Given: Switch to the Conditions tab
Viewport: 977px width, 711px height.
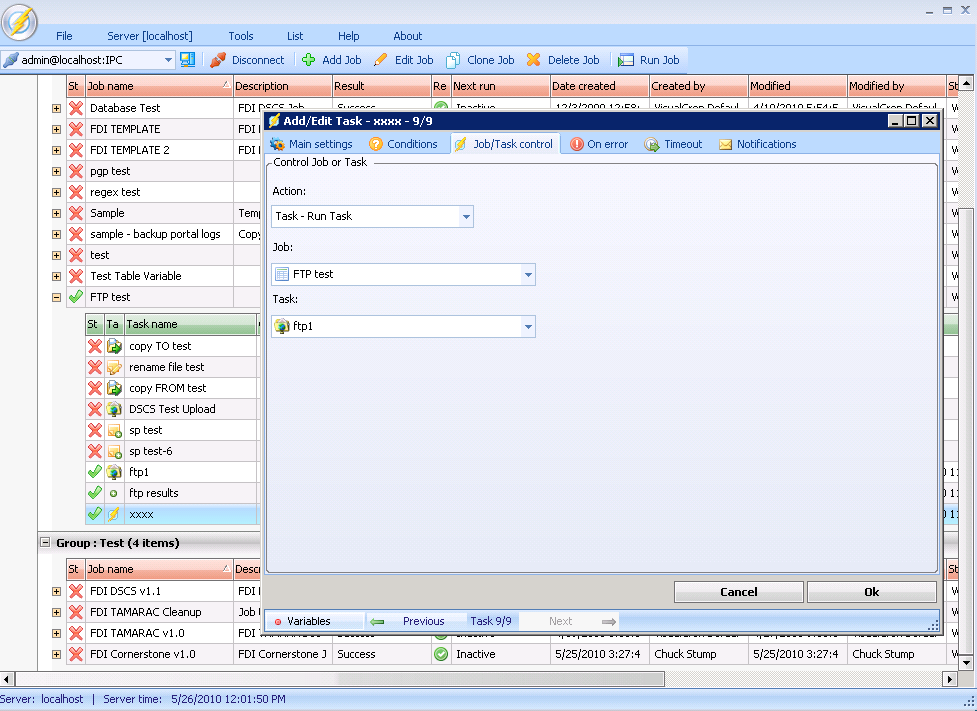Looking at the screenshot, I should tap(403, 144).
